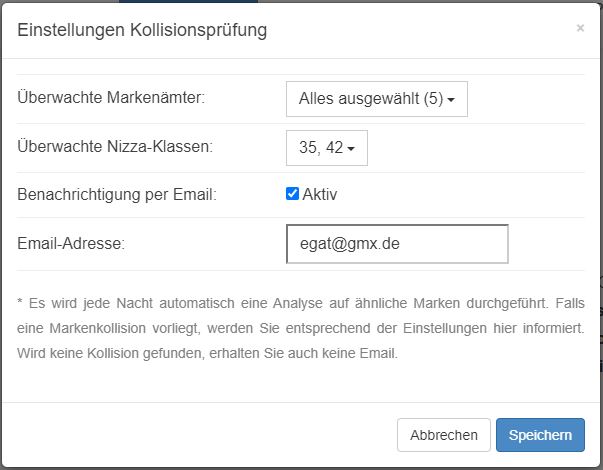Close the Einstellungen Kollisionsprüfung dialog with X

(580, 28)
